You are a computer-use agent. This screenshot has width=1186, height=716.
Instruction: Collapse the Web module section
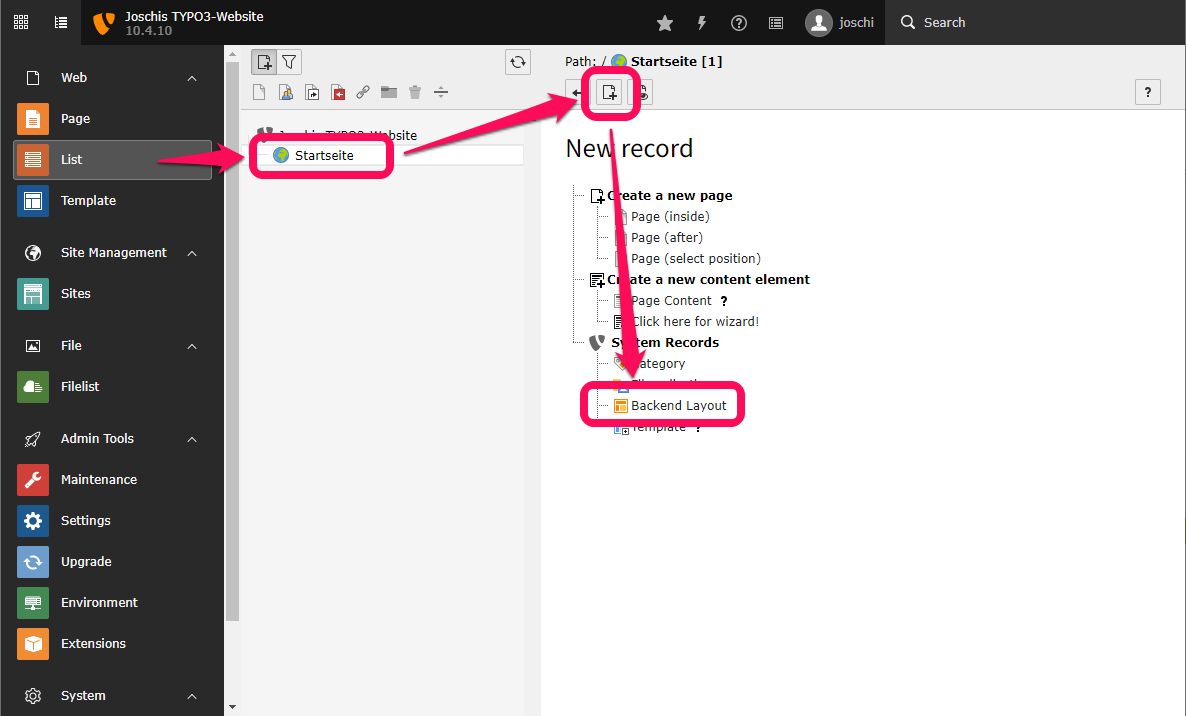(191, 77)
